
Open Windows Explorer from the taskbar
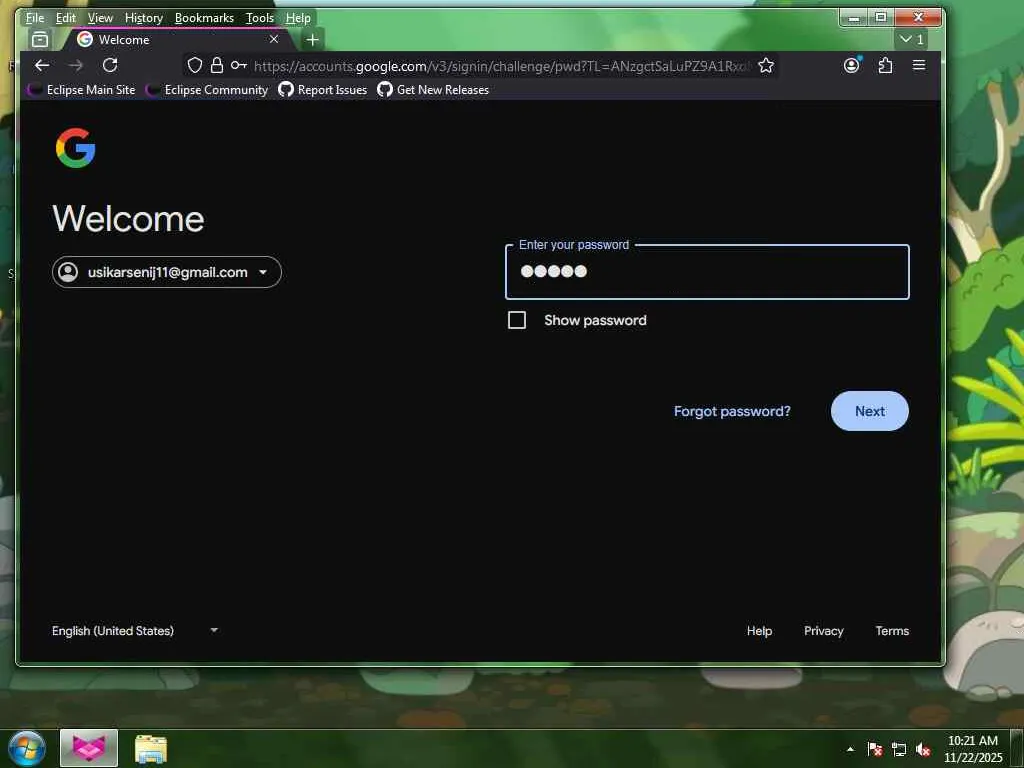[151, 748]
